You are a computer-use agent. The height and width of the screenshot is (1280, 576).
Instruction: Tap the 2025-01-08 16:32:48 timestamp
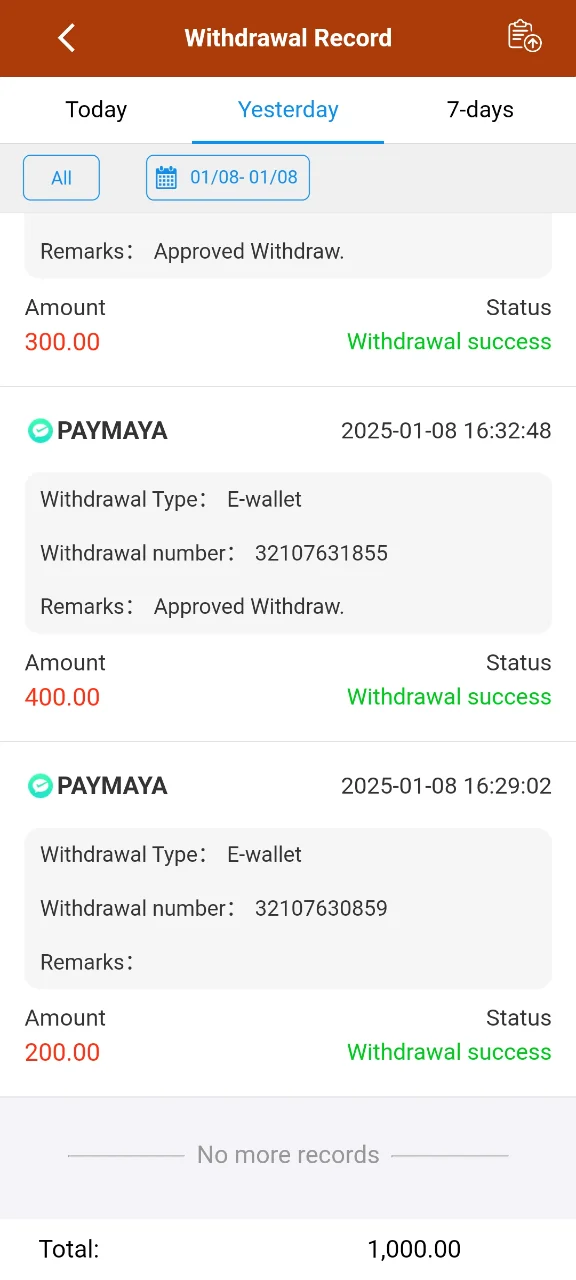(446, 431)
